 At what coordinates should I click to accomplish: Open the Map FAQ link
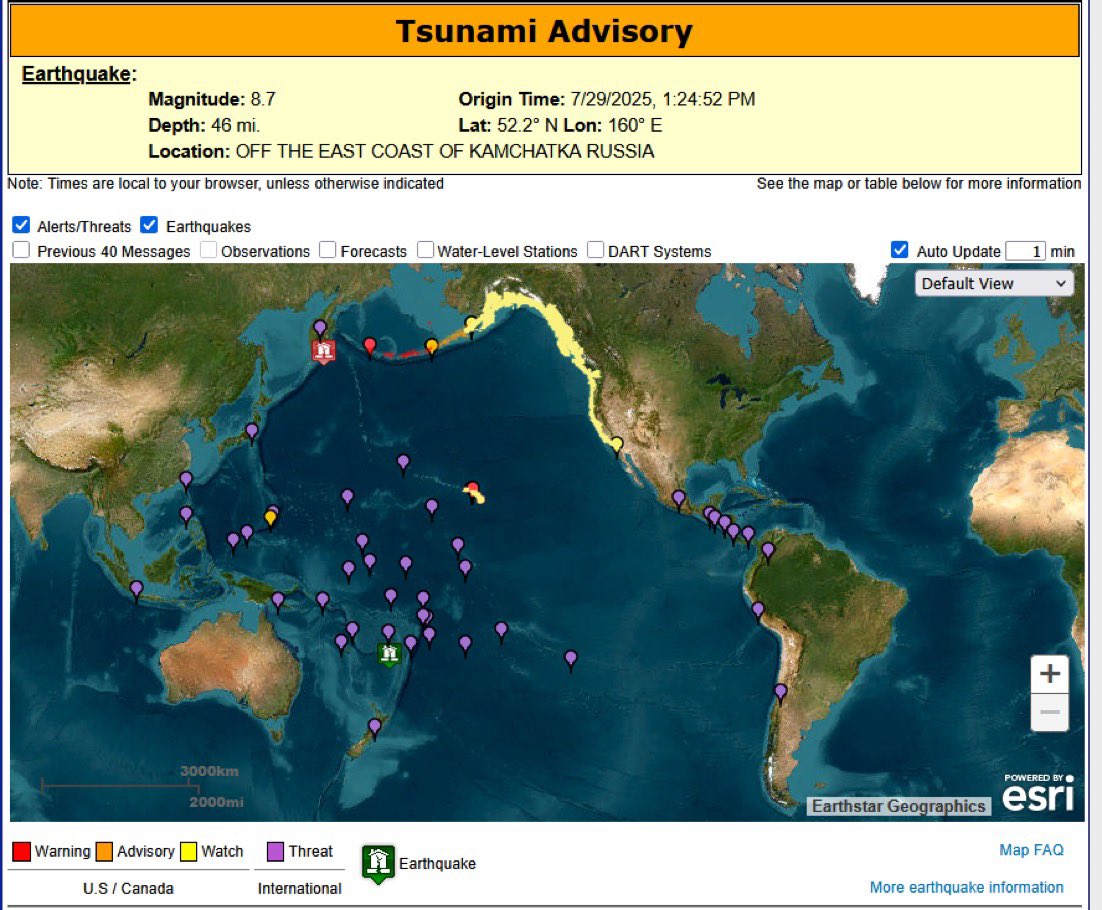pos(1031,850)
